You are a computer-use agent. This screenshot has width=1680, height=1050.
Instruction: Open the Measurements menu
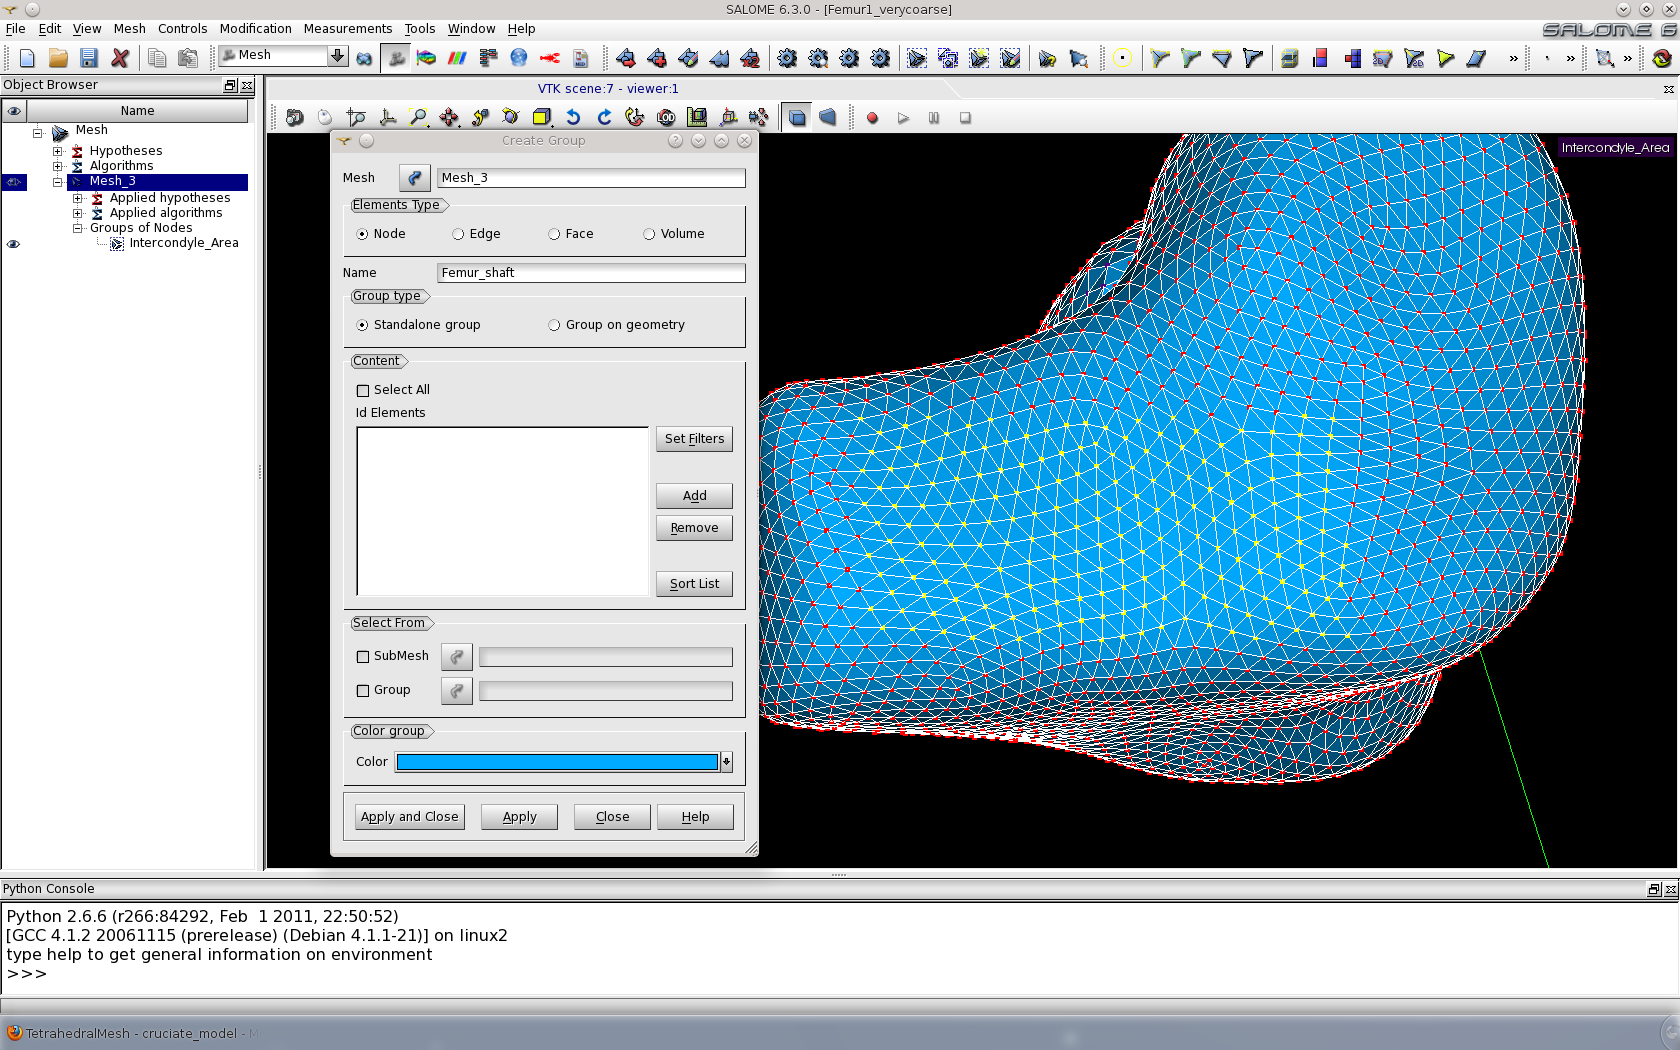click(x=347, y=28)
